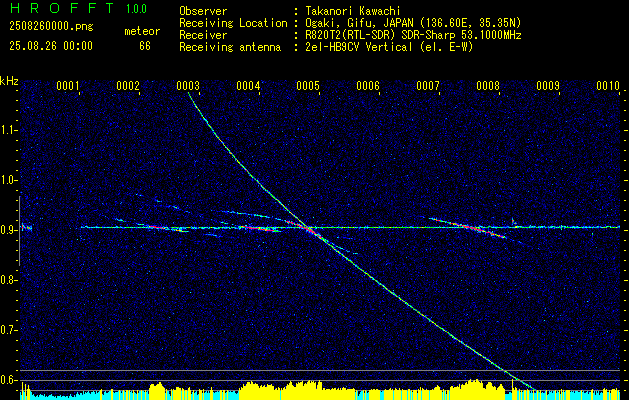Screen dimensions: 629x400
Task: Click the 0008 time marker
Action: [x=488, y=86]
